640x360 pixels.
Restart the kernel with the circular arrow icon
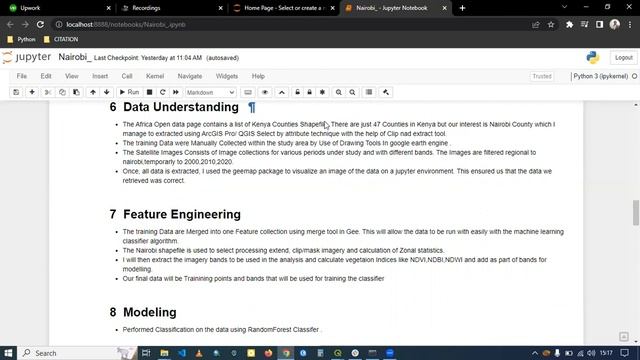coord(162,92)
